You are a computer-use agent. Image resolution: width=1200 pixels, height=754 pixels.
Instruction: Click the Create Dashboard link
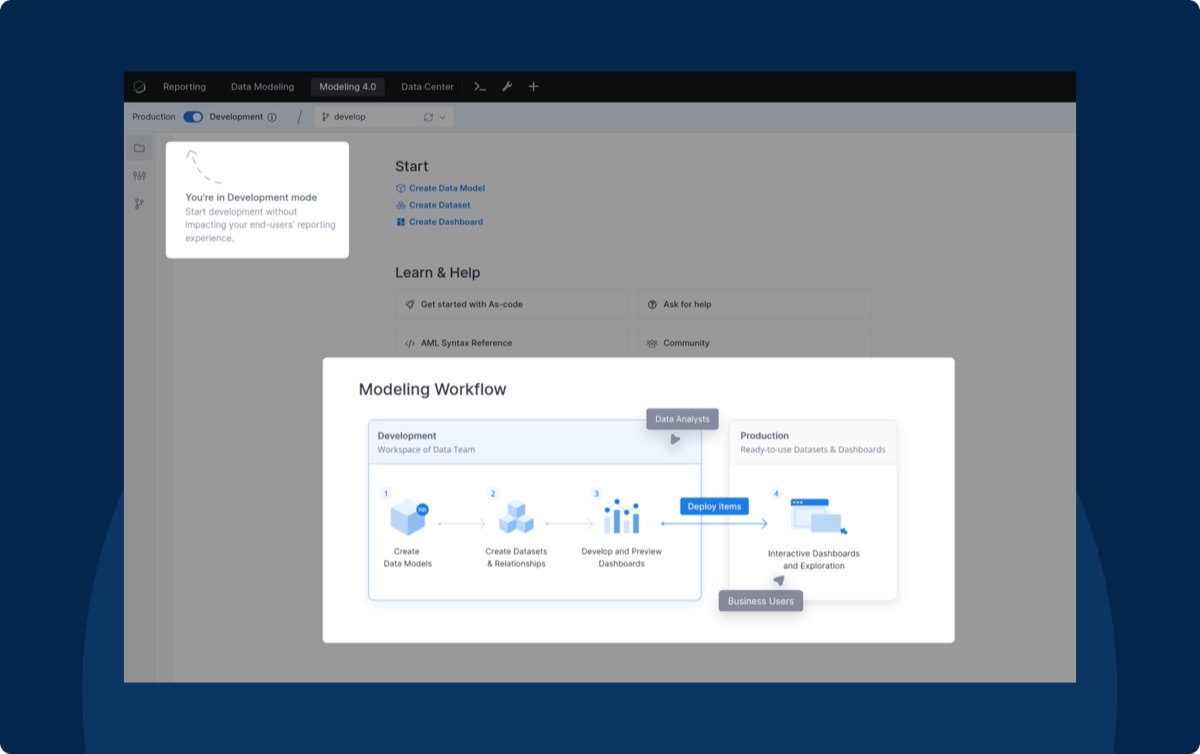pos(445,222)
